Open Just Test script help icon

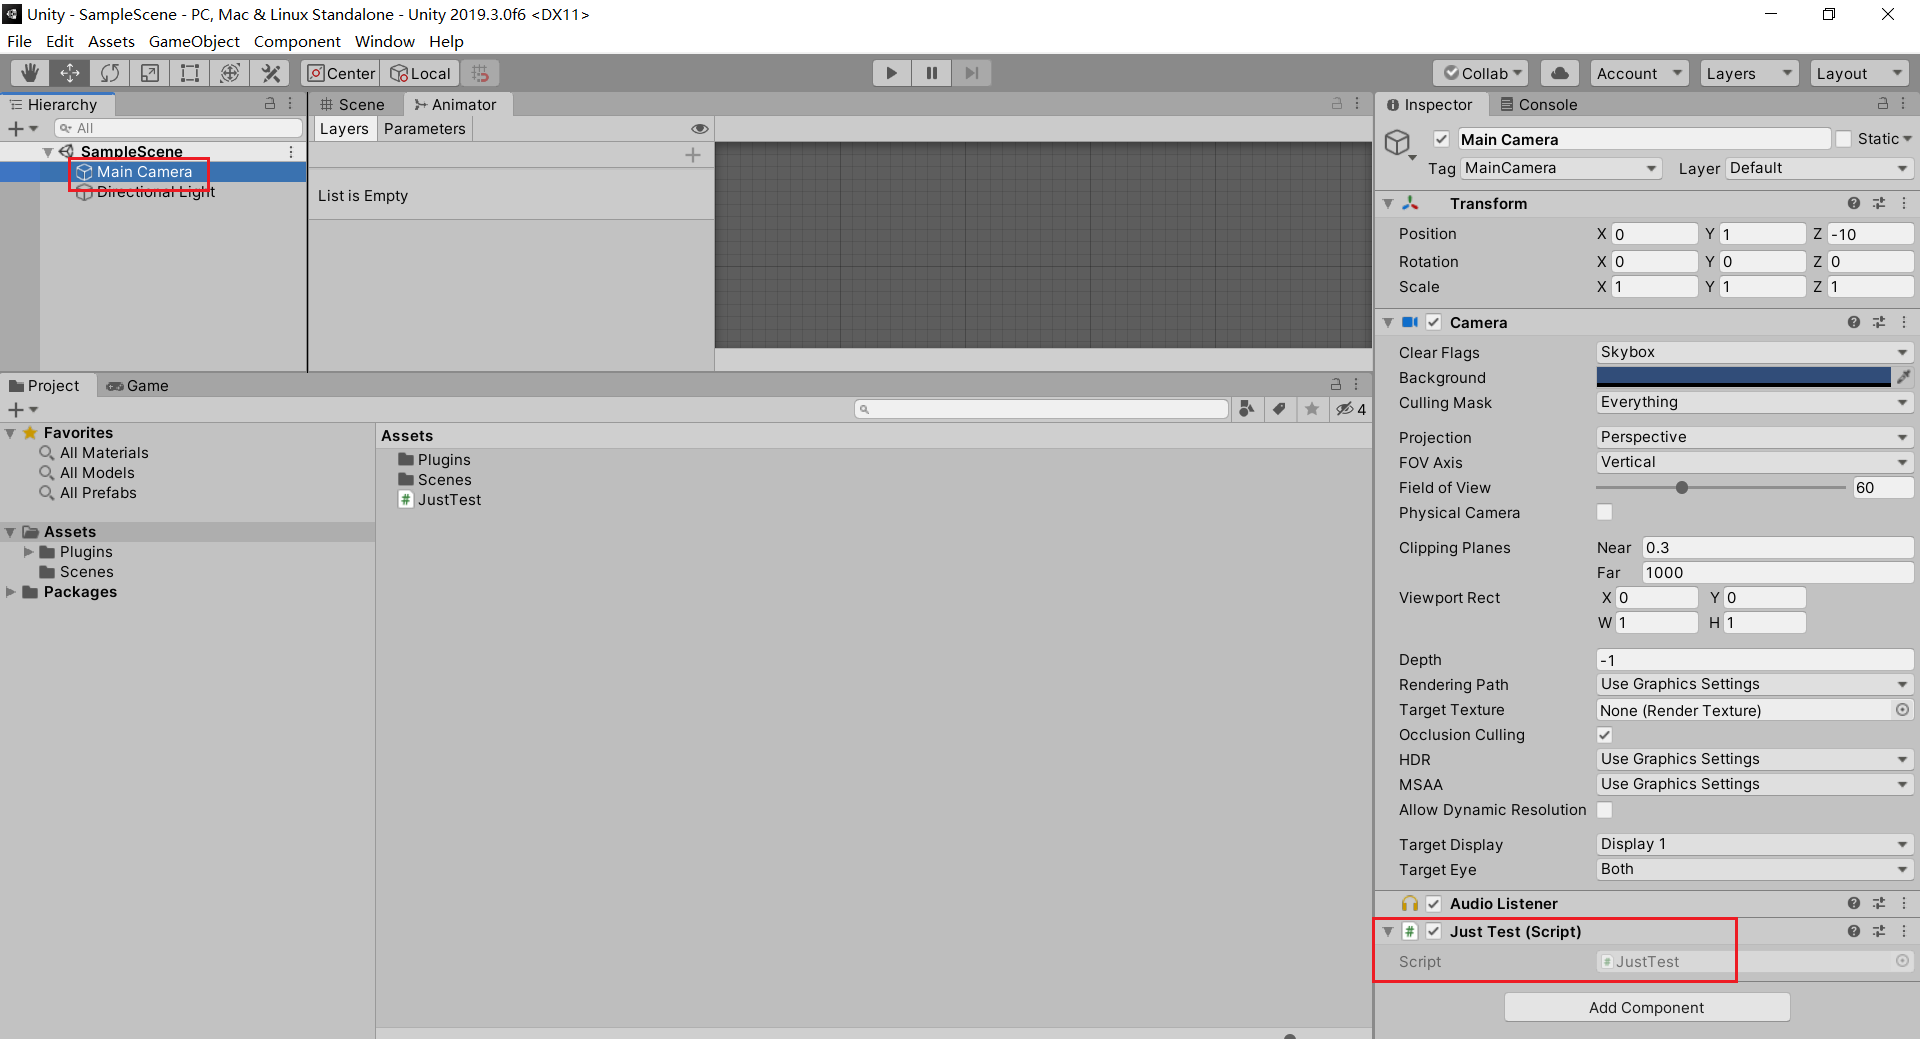1854,931
